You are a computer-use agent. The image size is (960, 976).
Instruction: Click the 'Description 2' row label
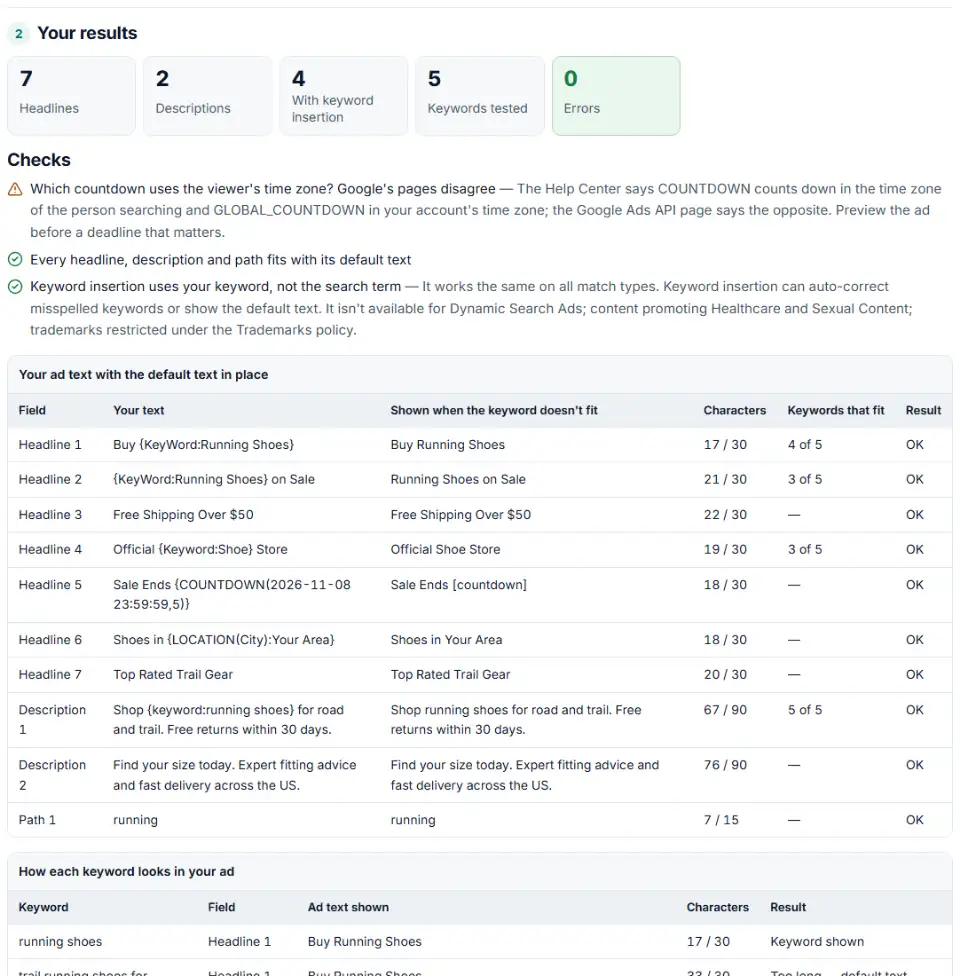click(52, 776)
